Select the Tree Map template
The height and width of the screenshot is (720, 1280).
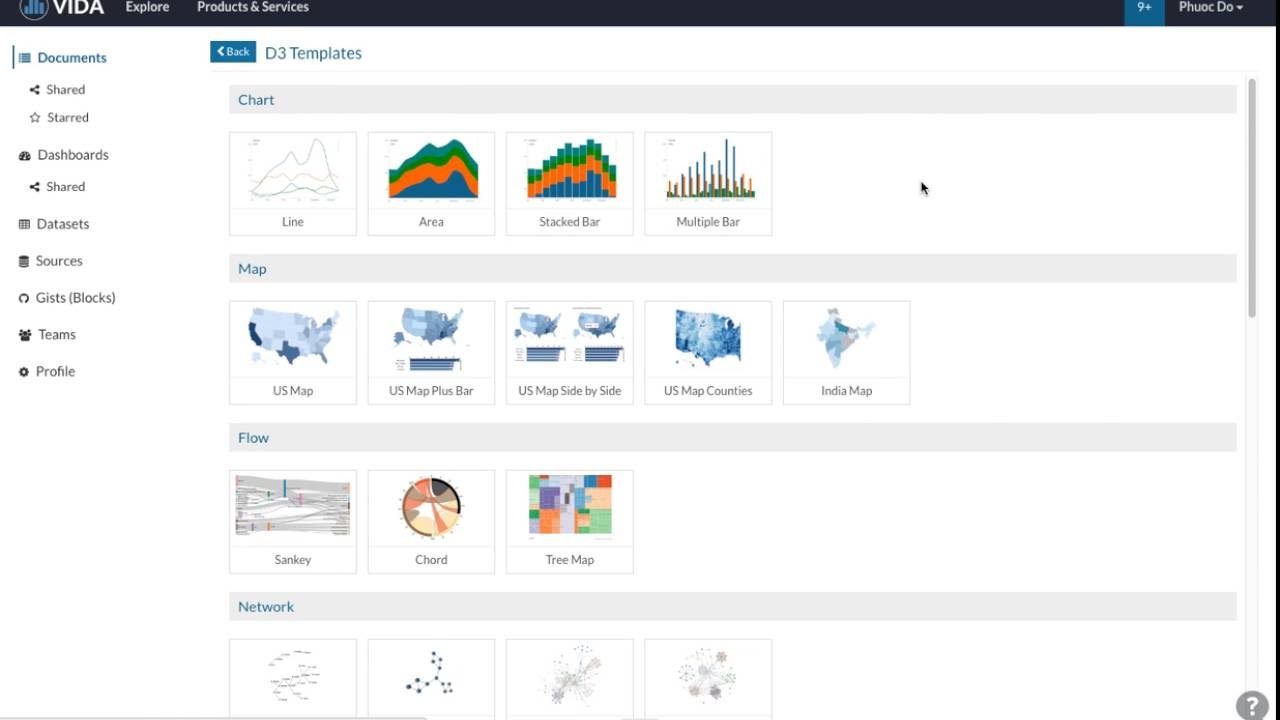[x=570, y=522]
